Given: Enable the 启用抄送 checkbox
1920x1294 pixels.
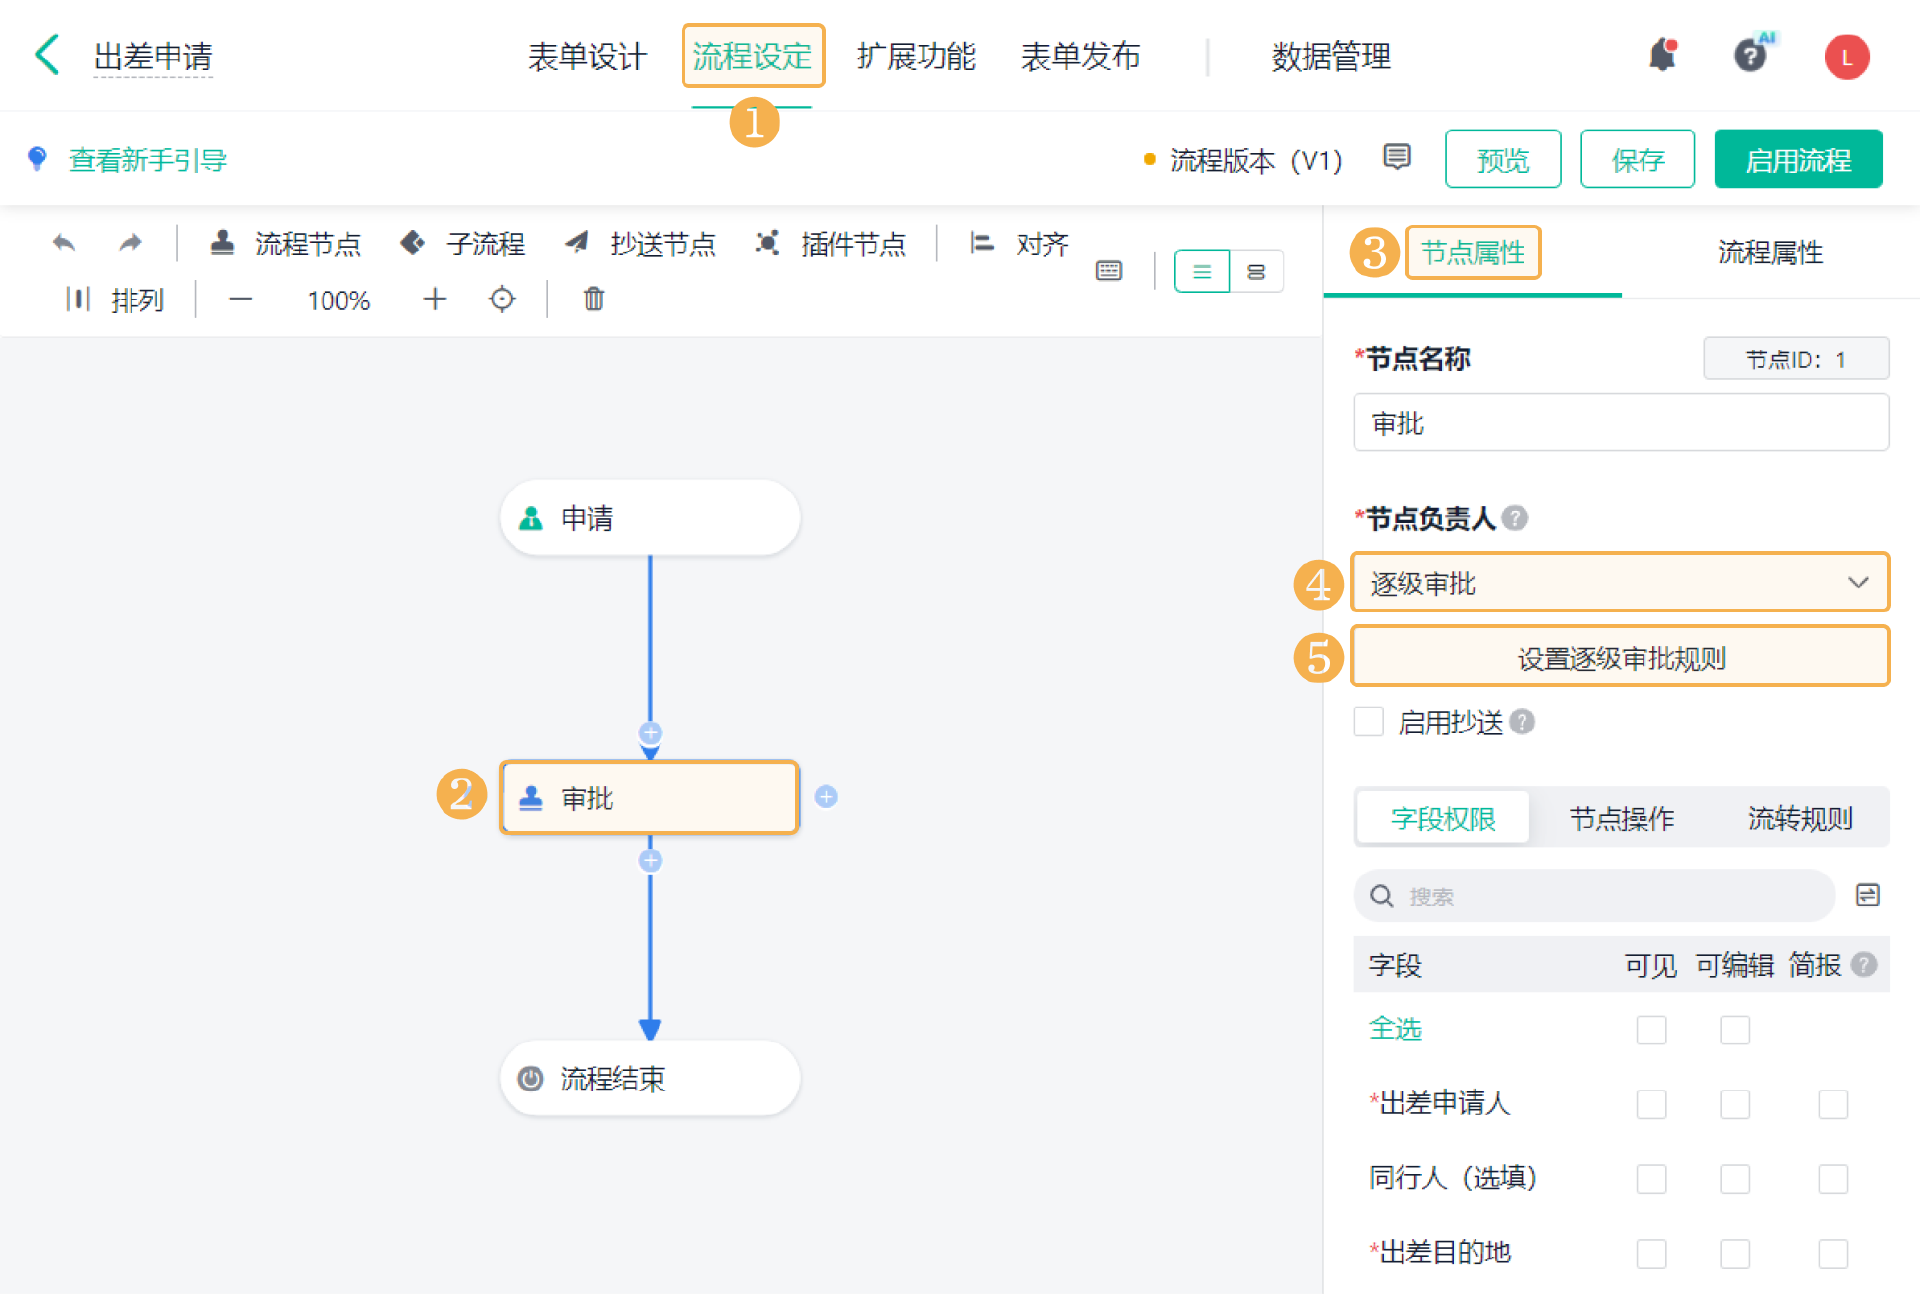Looking at the screenshot, I should tap(1368, 721).
